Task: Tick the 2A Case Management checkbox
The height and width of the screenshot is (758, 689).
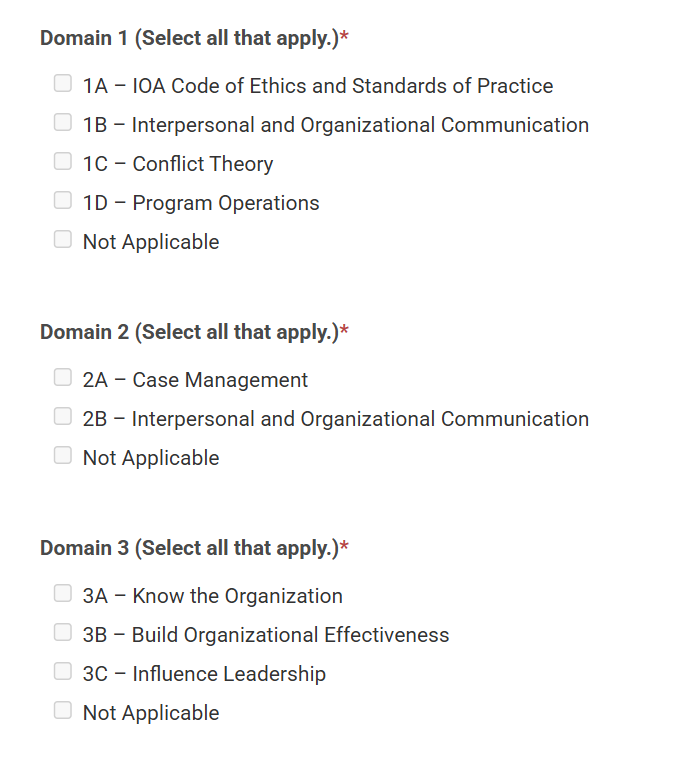Action: (63, 377)
